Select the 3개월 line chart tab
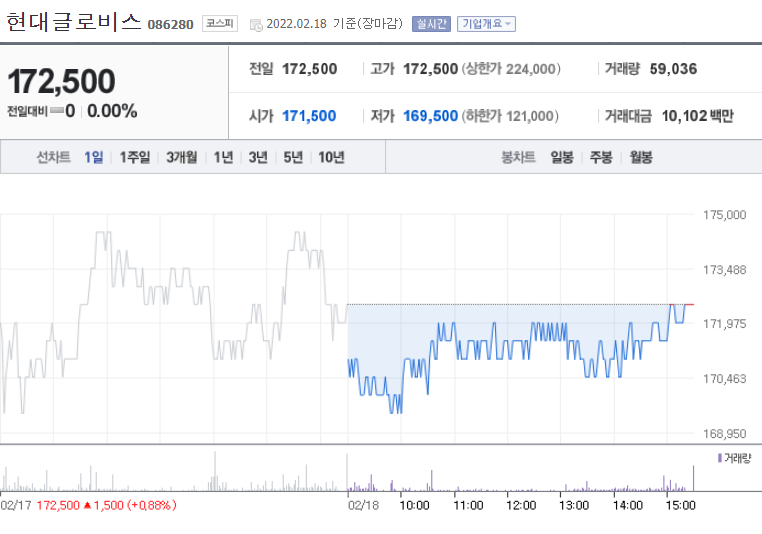Image resolution: width=762 pixels, height=534 pixels. 182,157
